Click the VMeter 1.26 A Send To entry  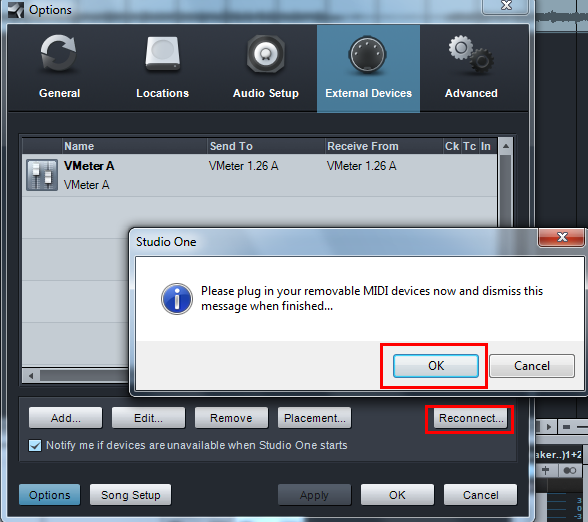pos(243,166)
